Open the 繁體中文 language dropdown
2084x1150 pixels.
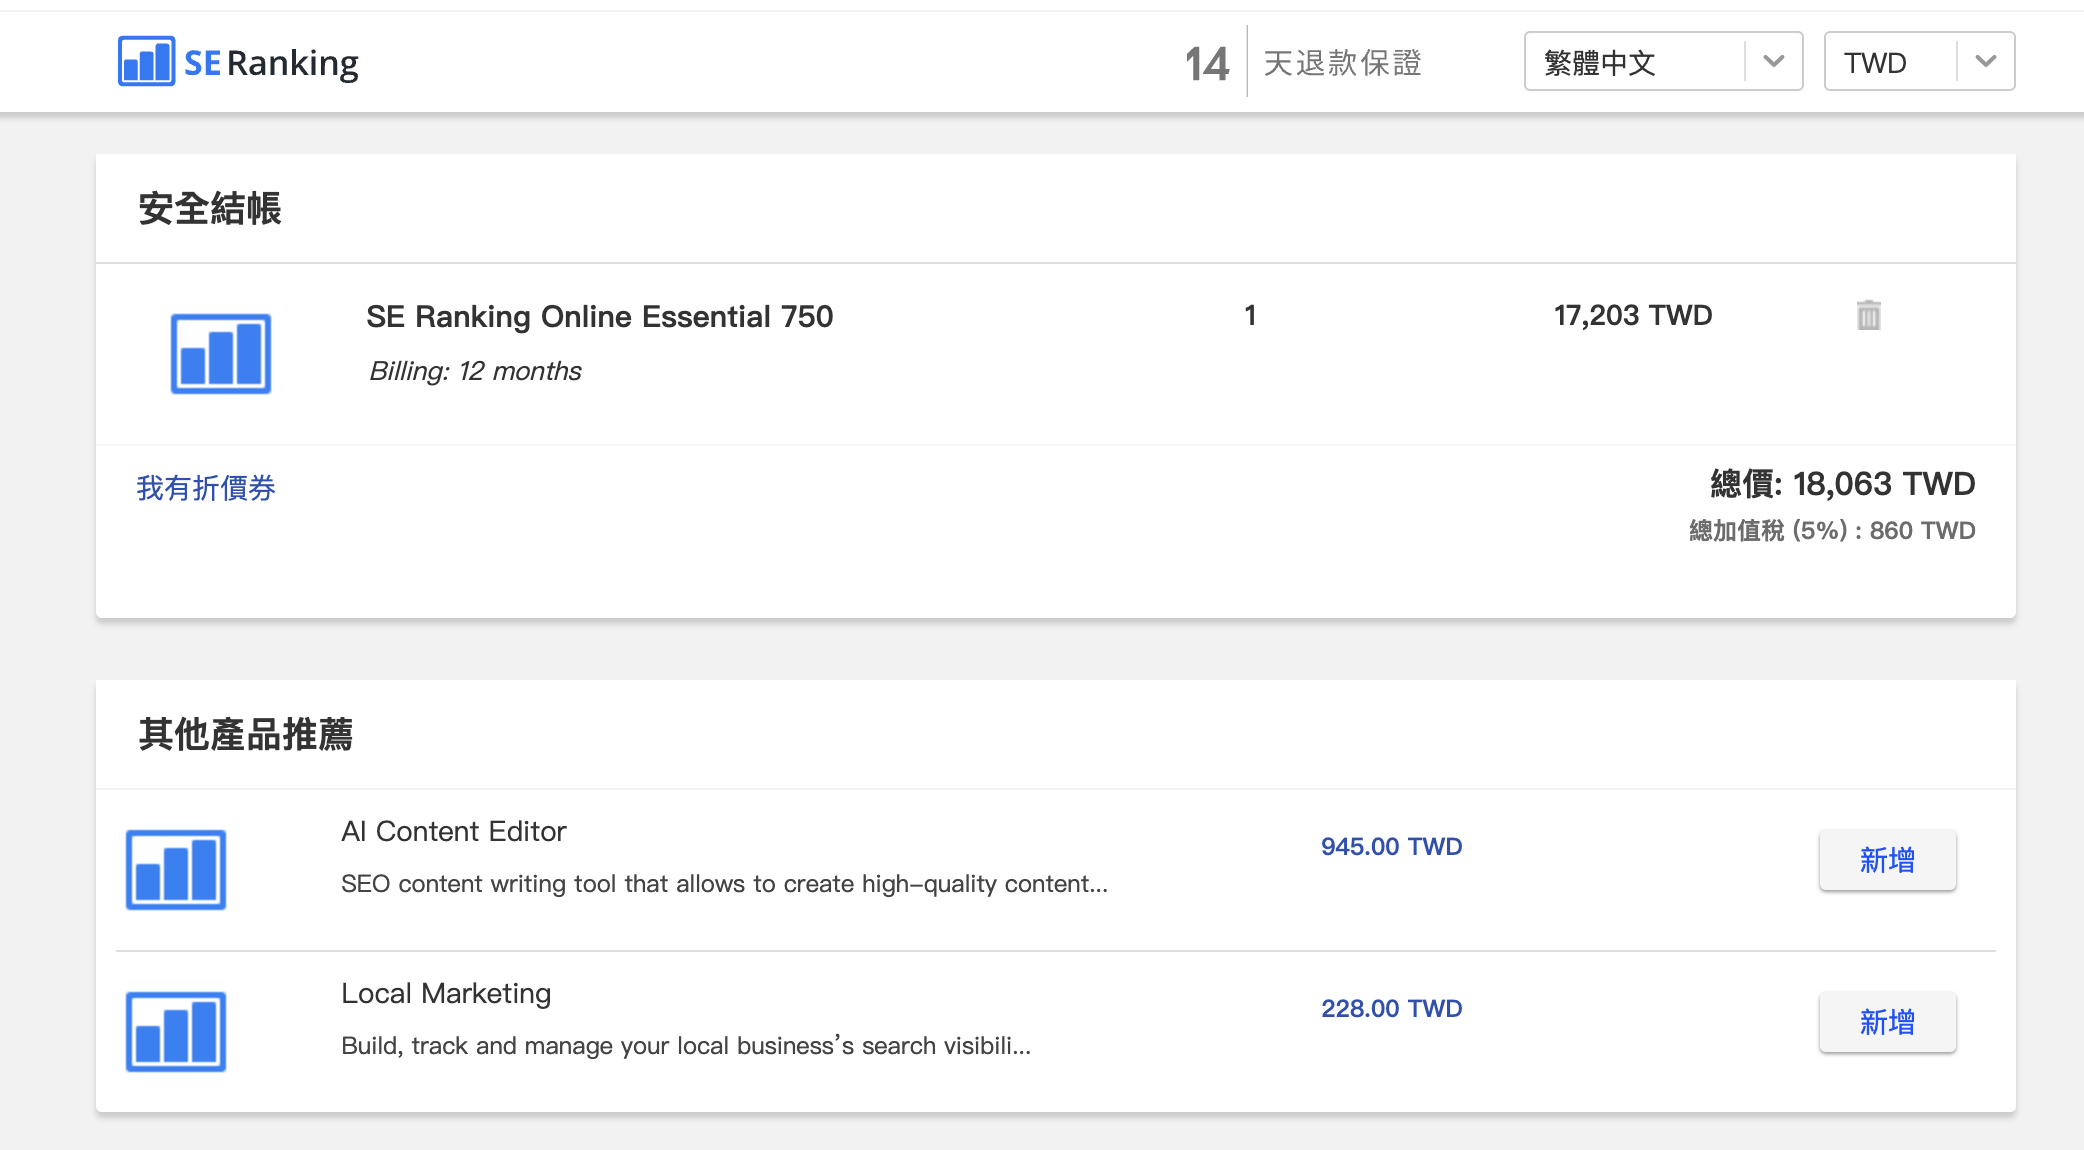[1663, 62]
